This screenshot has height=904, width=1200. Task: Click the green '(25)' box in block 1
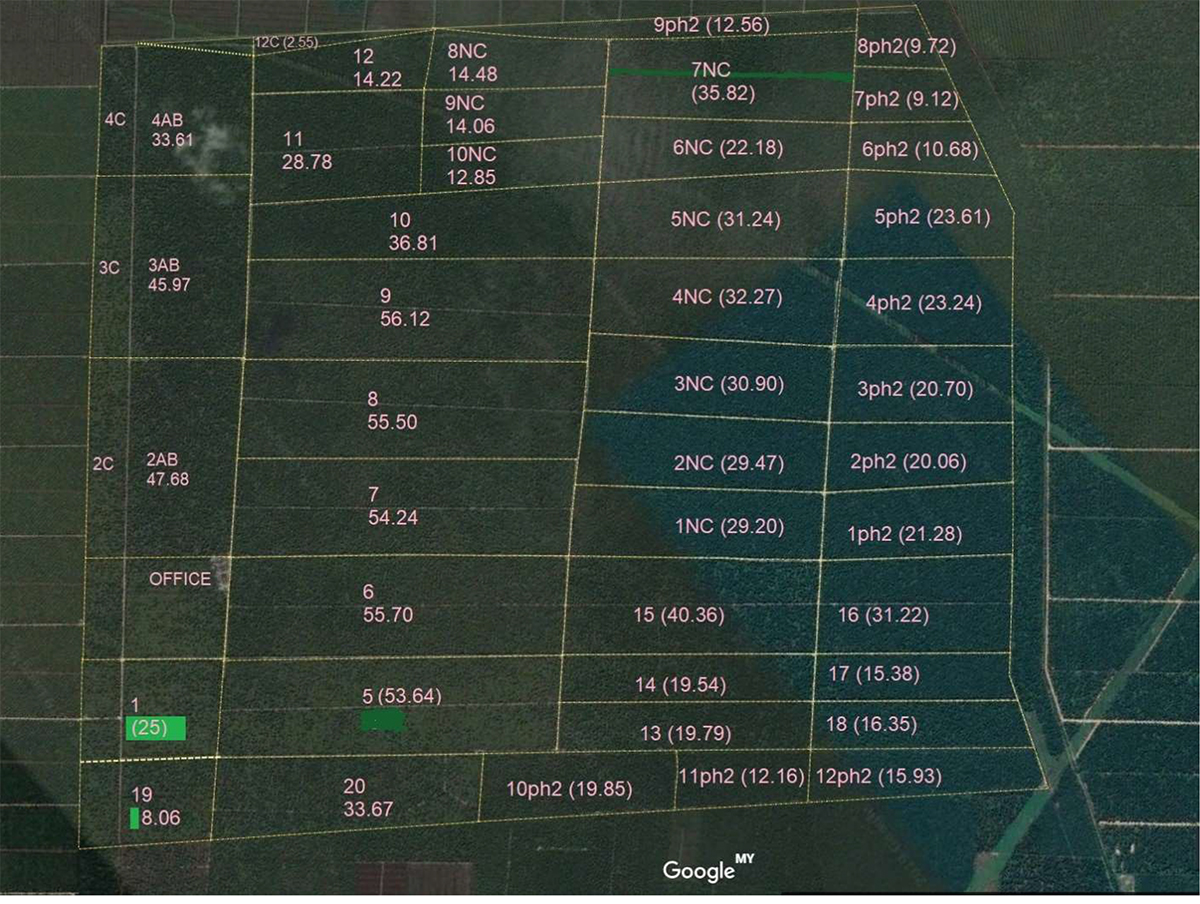pos(156,728)
